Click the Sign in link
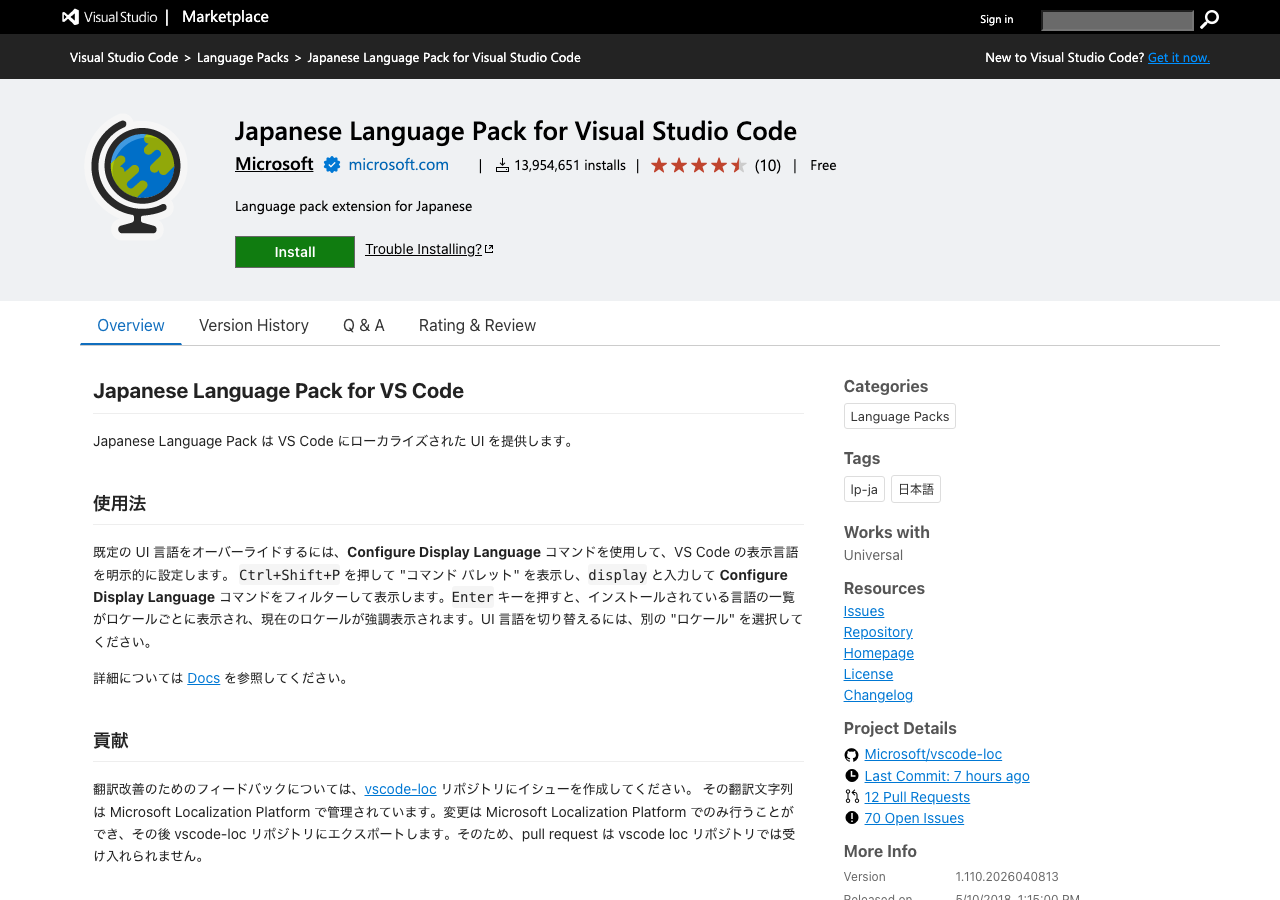1280x900 pixels. (996, 19)
